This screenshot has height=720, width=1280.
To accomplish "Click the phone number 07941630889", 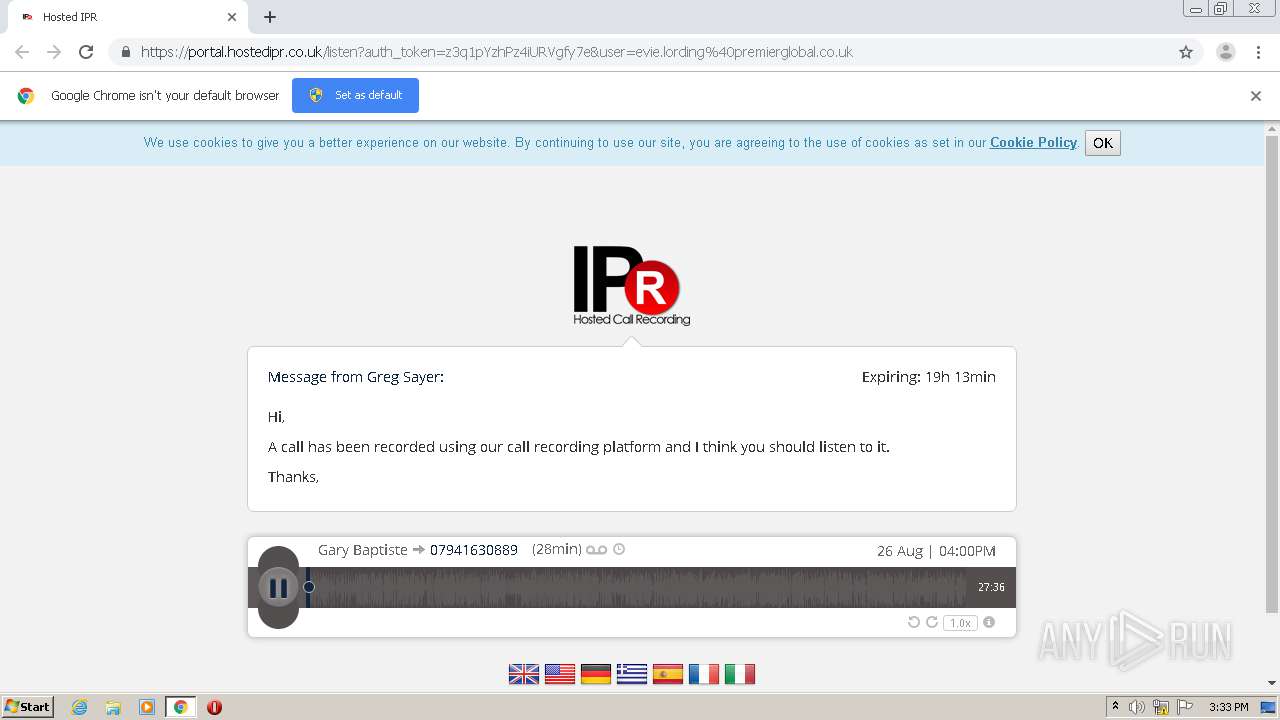I will (x=474, y=550).
